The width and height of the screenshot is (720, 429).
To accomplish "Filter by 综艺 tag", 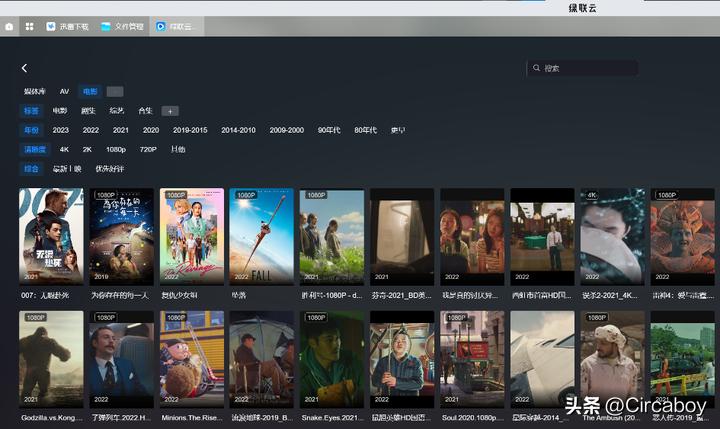I will (117, 111).
